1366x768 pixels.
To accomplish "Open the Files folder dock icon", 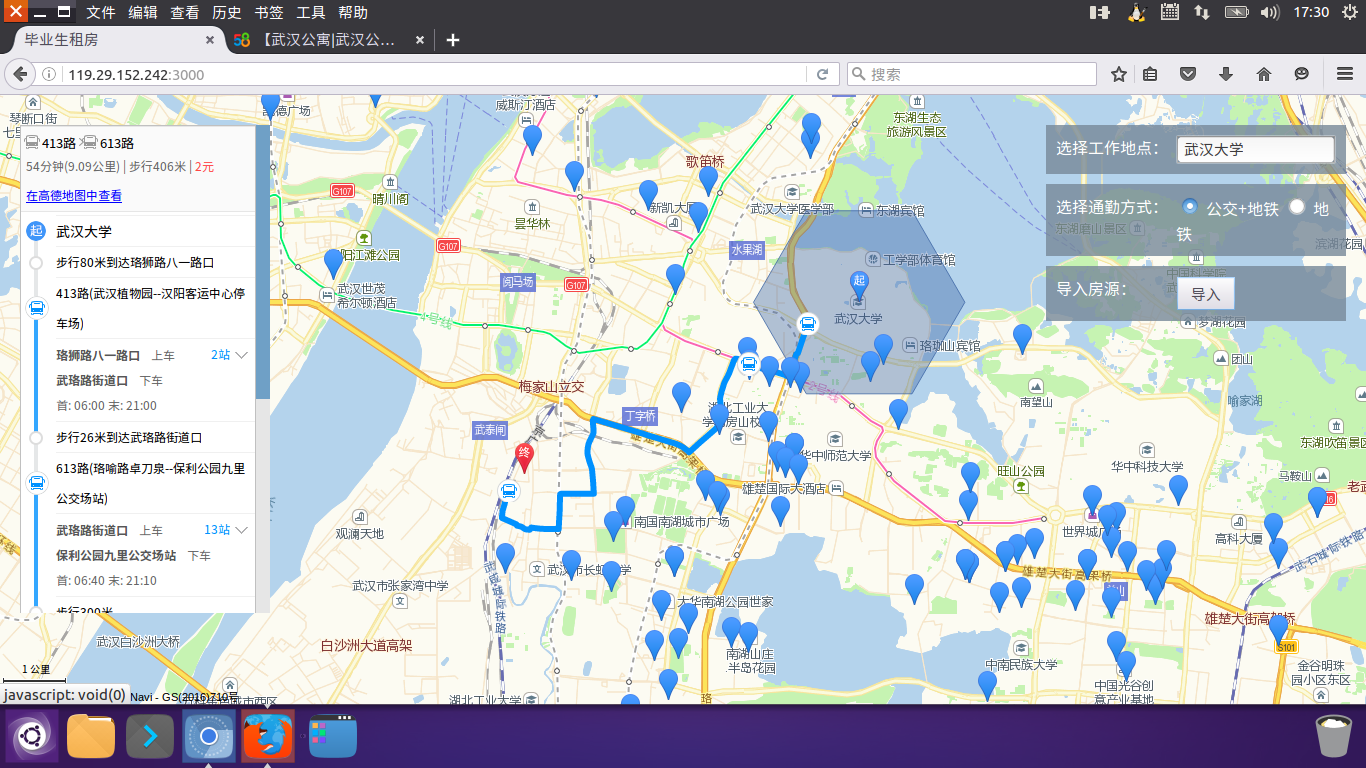I will (91, 737).
